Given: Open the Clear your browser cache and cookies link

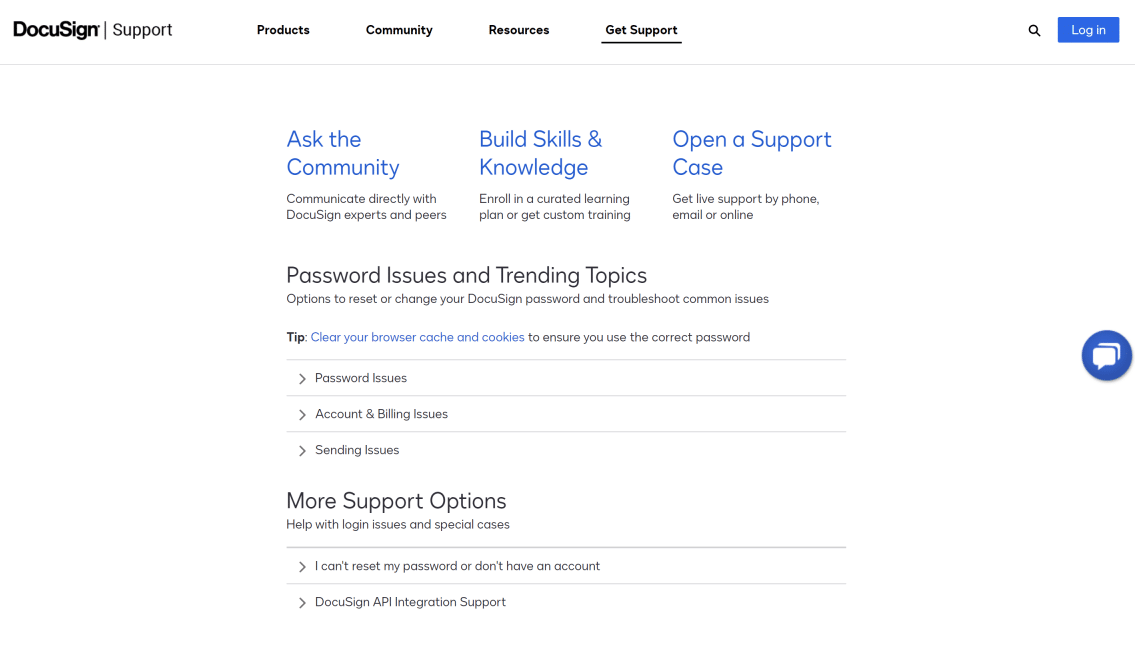Looking at the screenshot, I should point(418,337).
